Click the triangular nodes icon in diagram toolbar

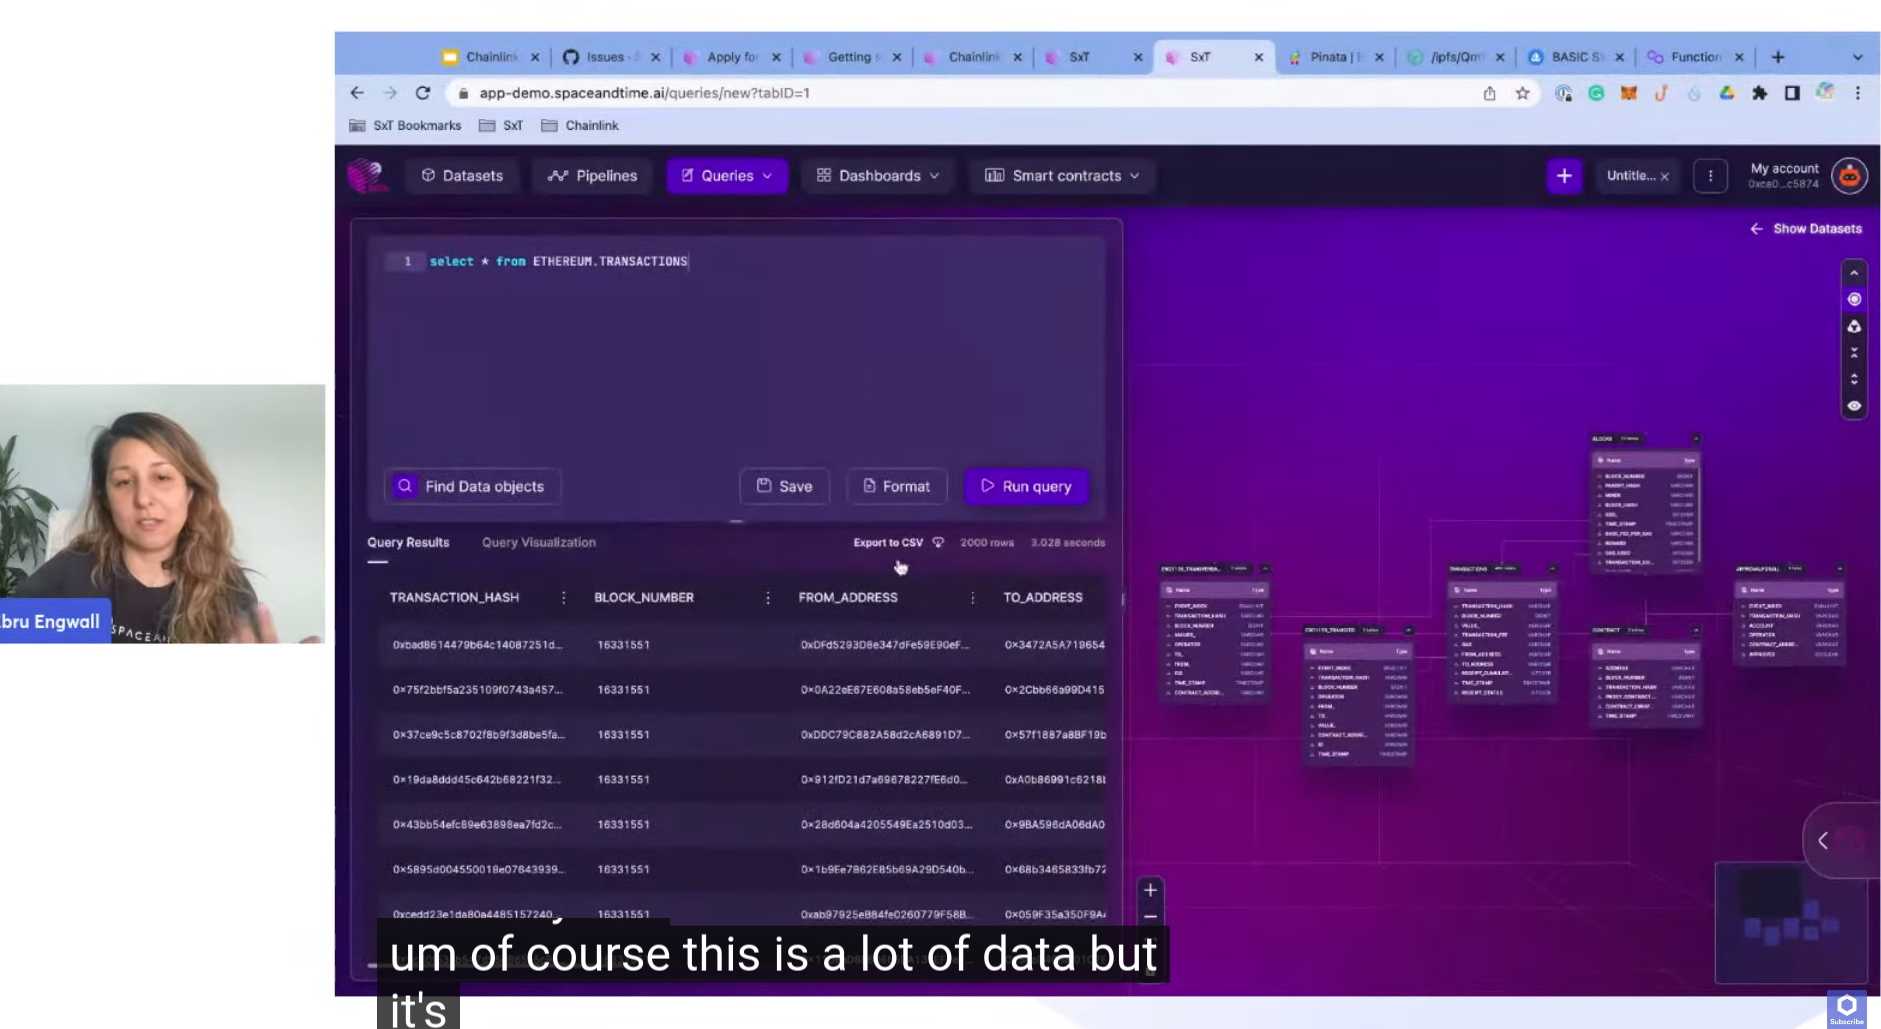tap(1854, 326)
